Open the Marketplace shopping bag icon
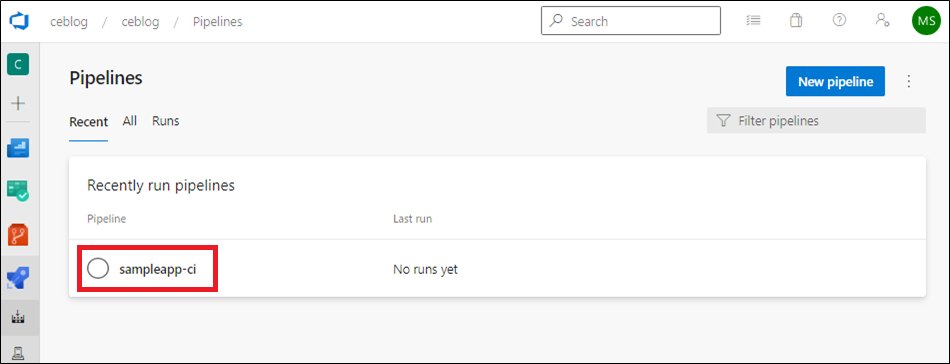950x364 pixels. click(x=796, y=21)
